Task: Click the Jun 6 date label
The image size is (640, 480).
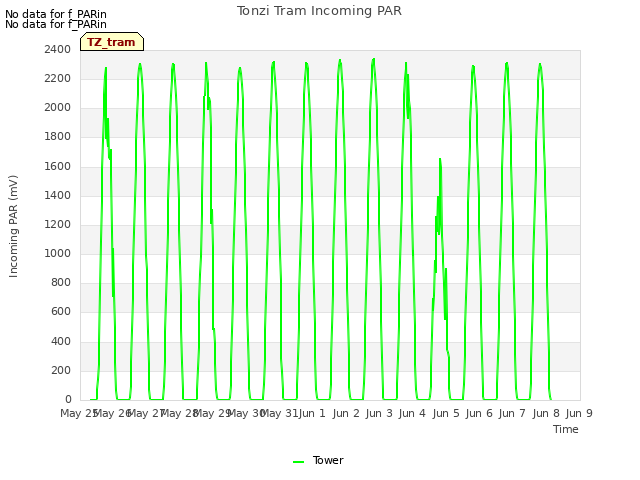Action: pyautogui.click(x=479, y=413)
